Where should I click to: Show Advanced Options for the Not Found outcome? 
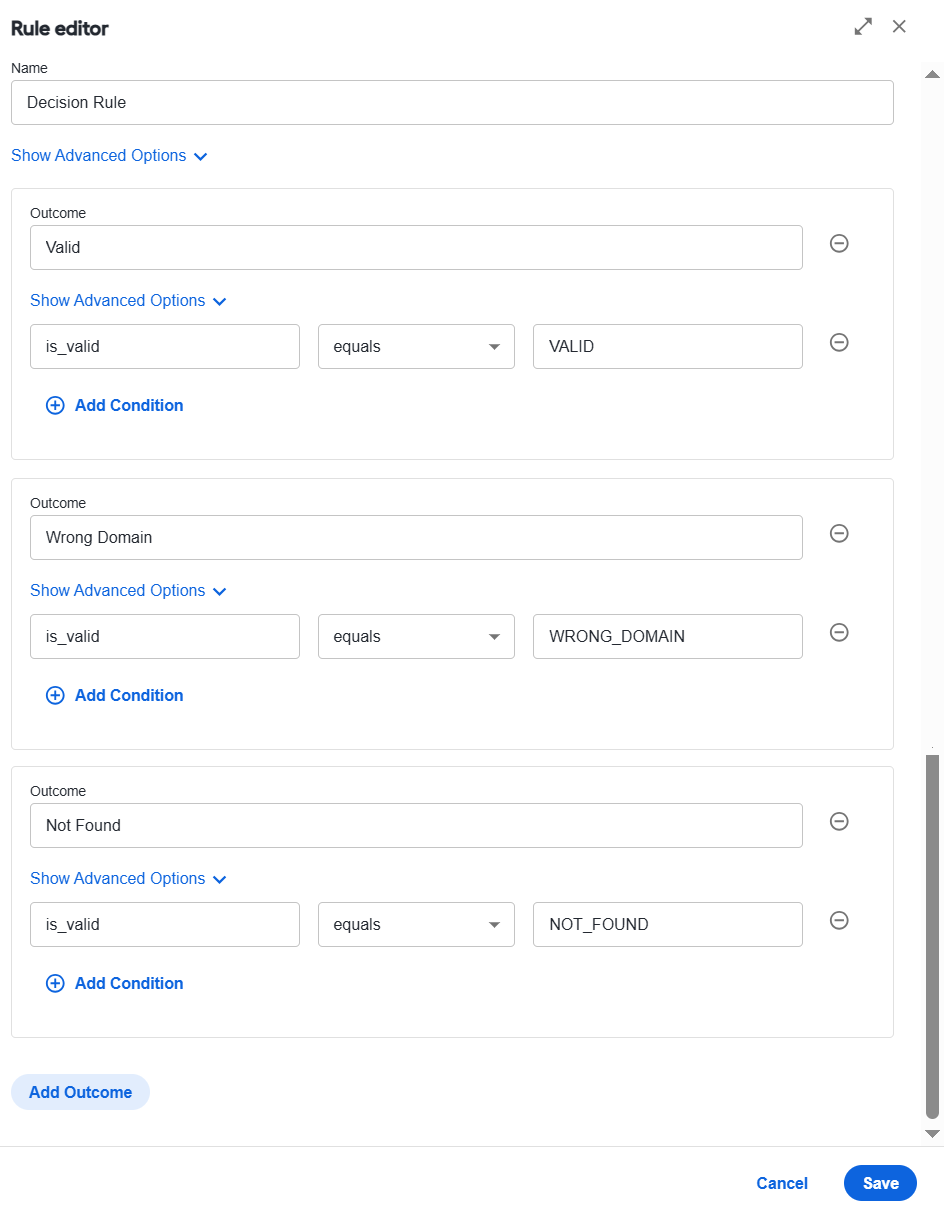click(128, 879)
